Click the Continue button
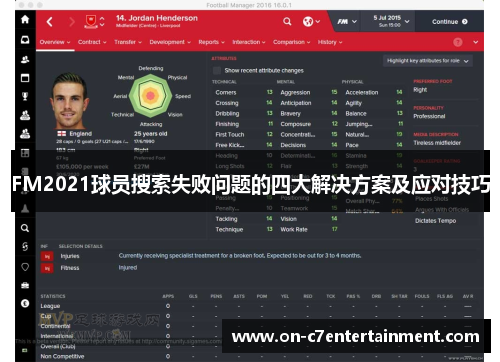 [x=450, y=22]
